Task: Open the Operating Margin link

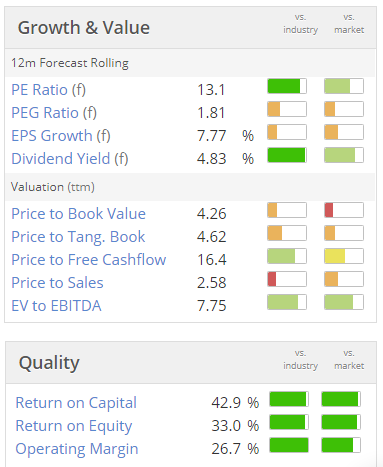Action: (77, 449)
